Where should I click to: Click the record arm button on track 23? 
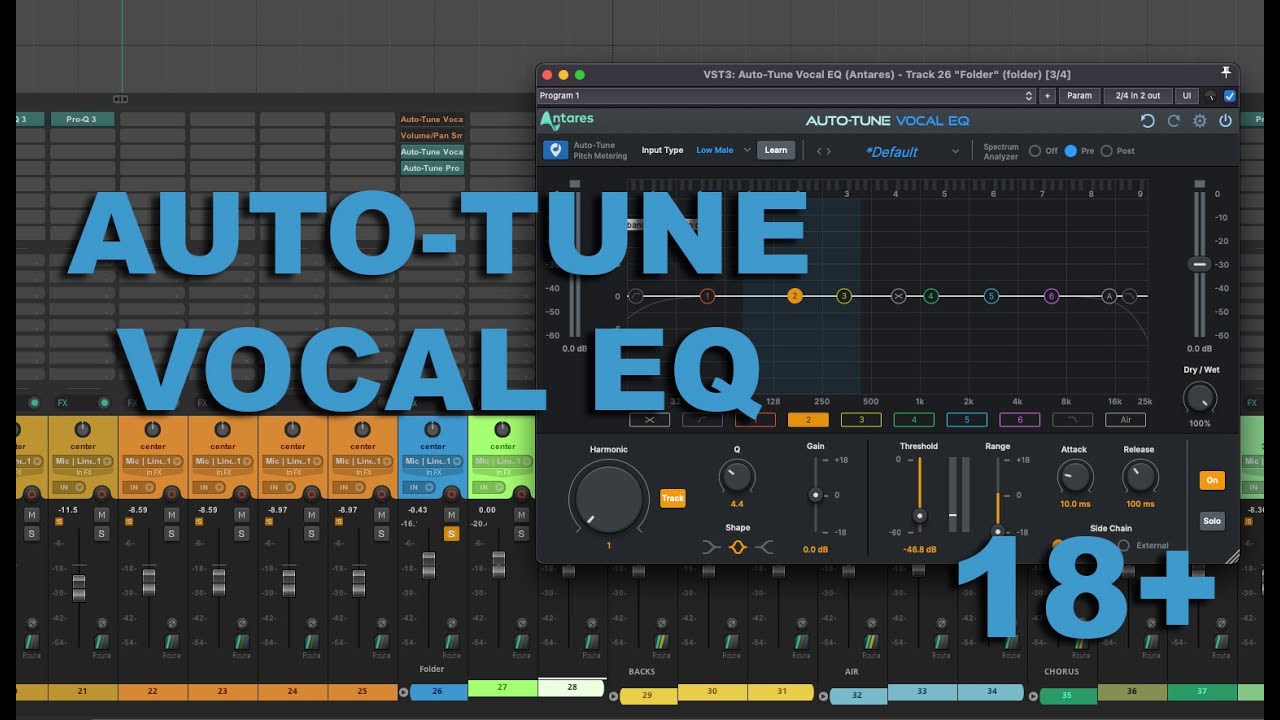241,494
